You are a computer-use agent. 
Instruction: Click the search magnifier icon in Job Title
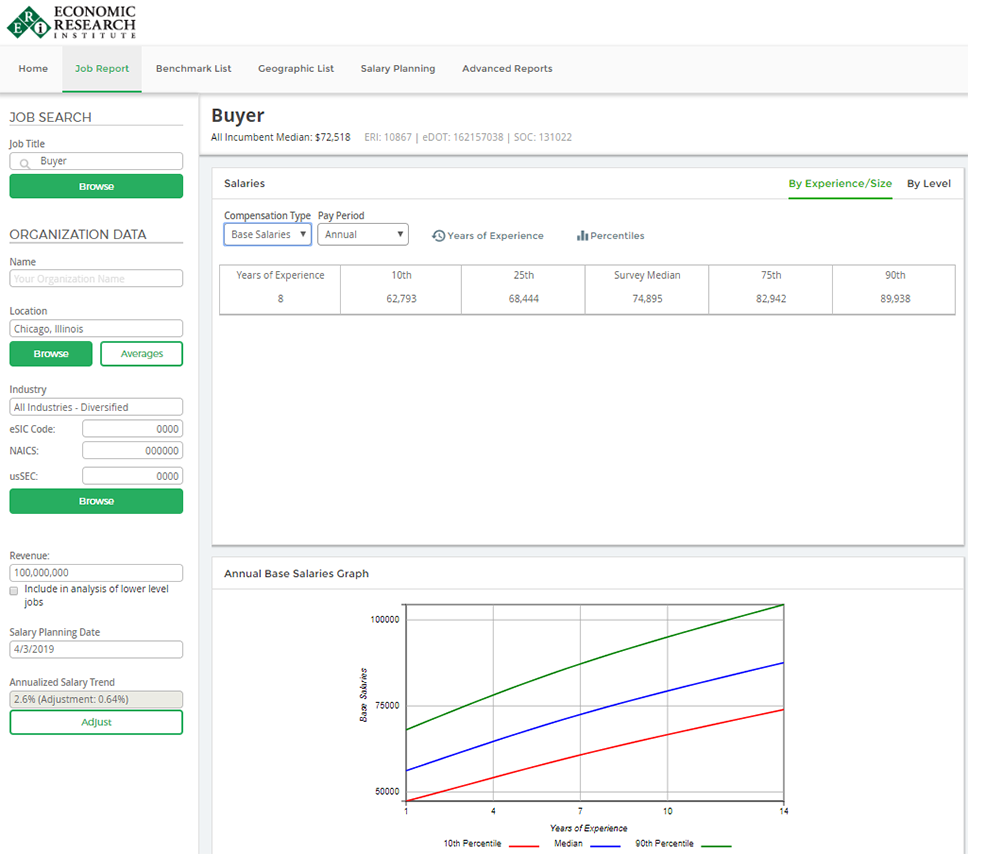(x=24, y=163)
